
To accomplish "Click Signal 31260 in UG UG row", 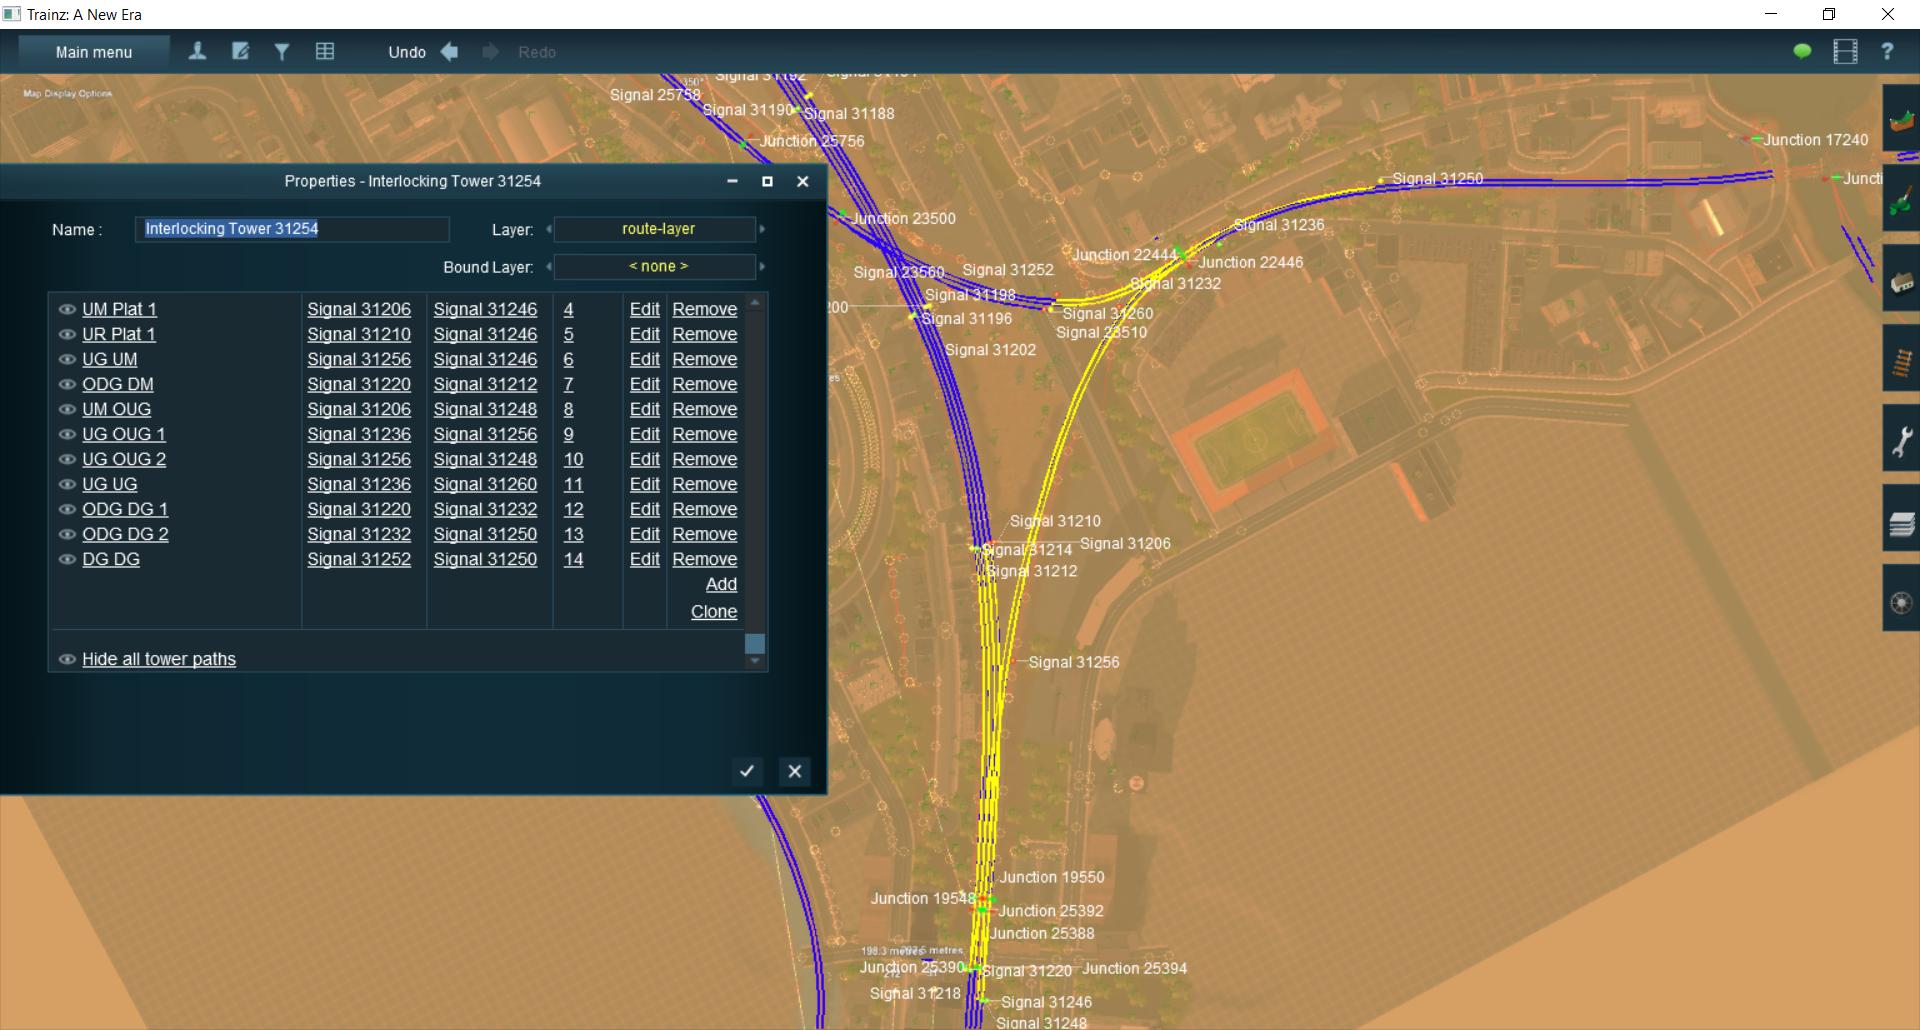I will [485, 484].
